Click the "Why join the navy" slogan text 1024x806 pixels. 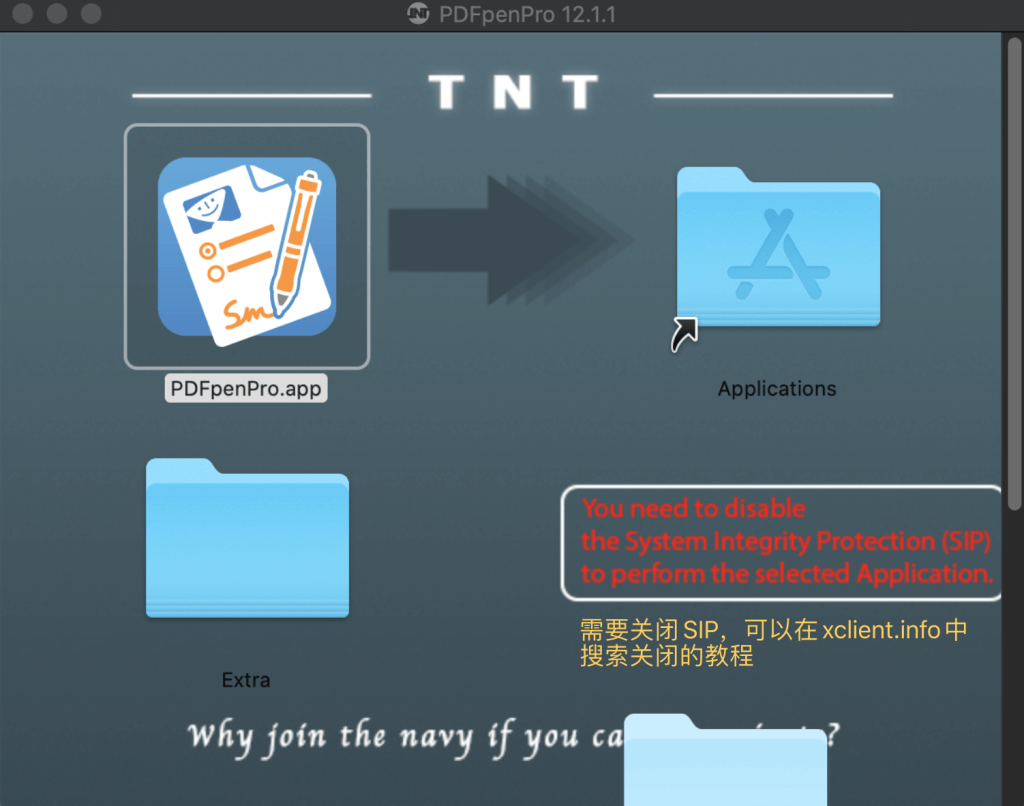click(x=400, y=737)
